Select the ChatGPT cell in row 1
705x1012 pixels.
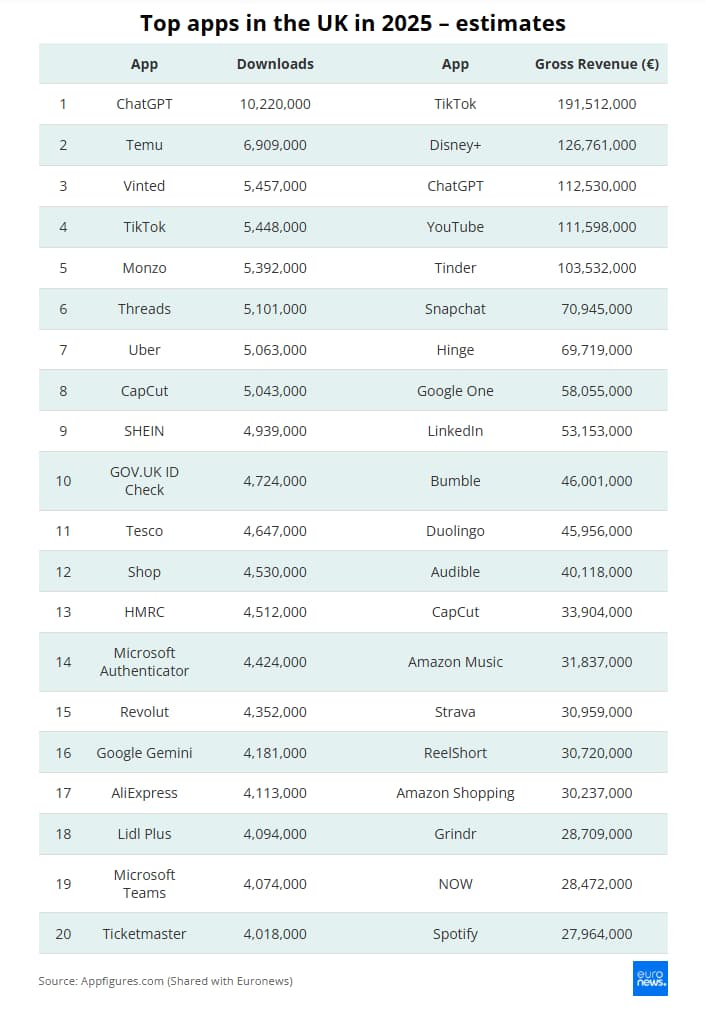coord(144,104)
